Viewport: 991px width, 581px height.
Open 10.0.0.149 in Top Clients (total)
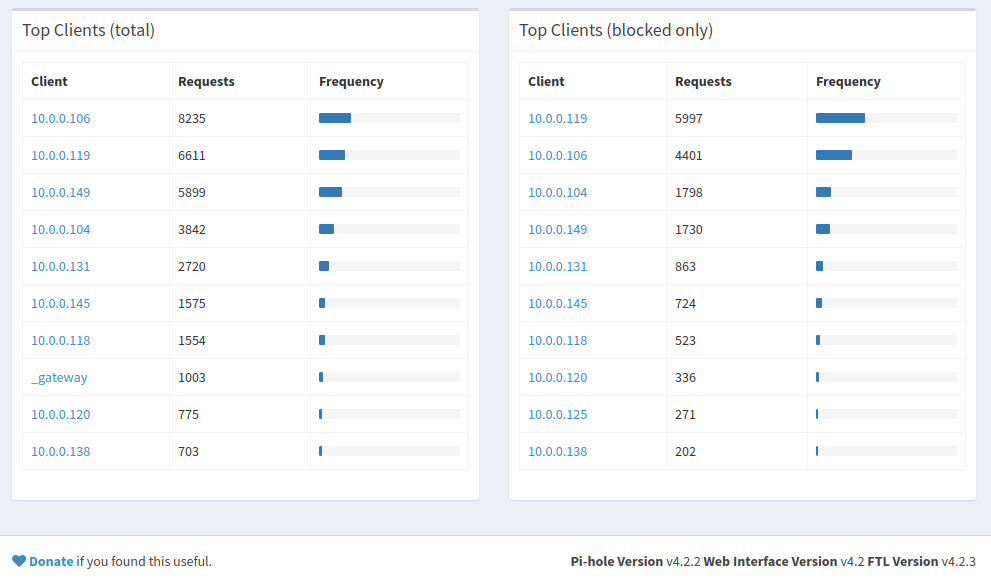click(60, 192)
